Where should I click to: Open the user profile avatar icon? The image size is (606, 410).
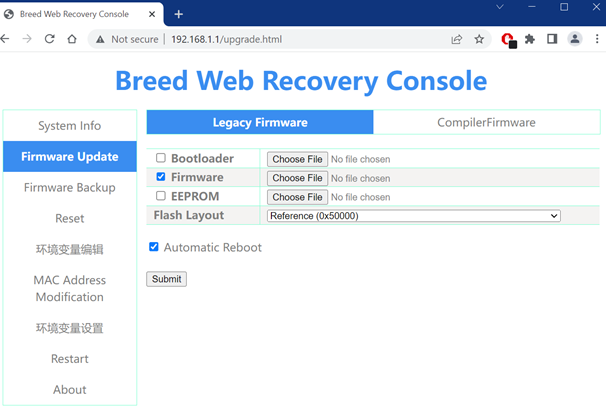coord(575,39)
